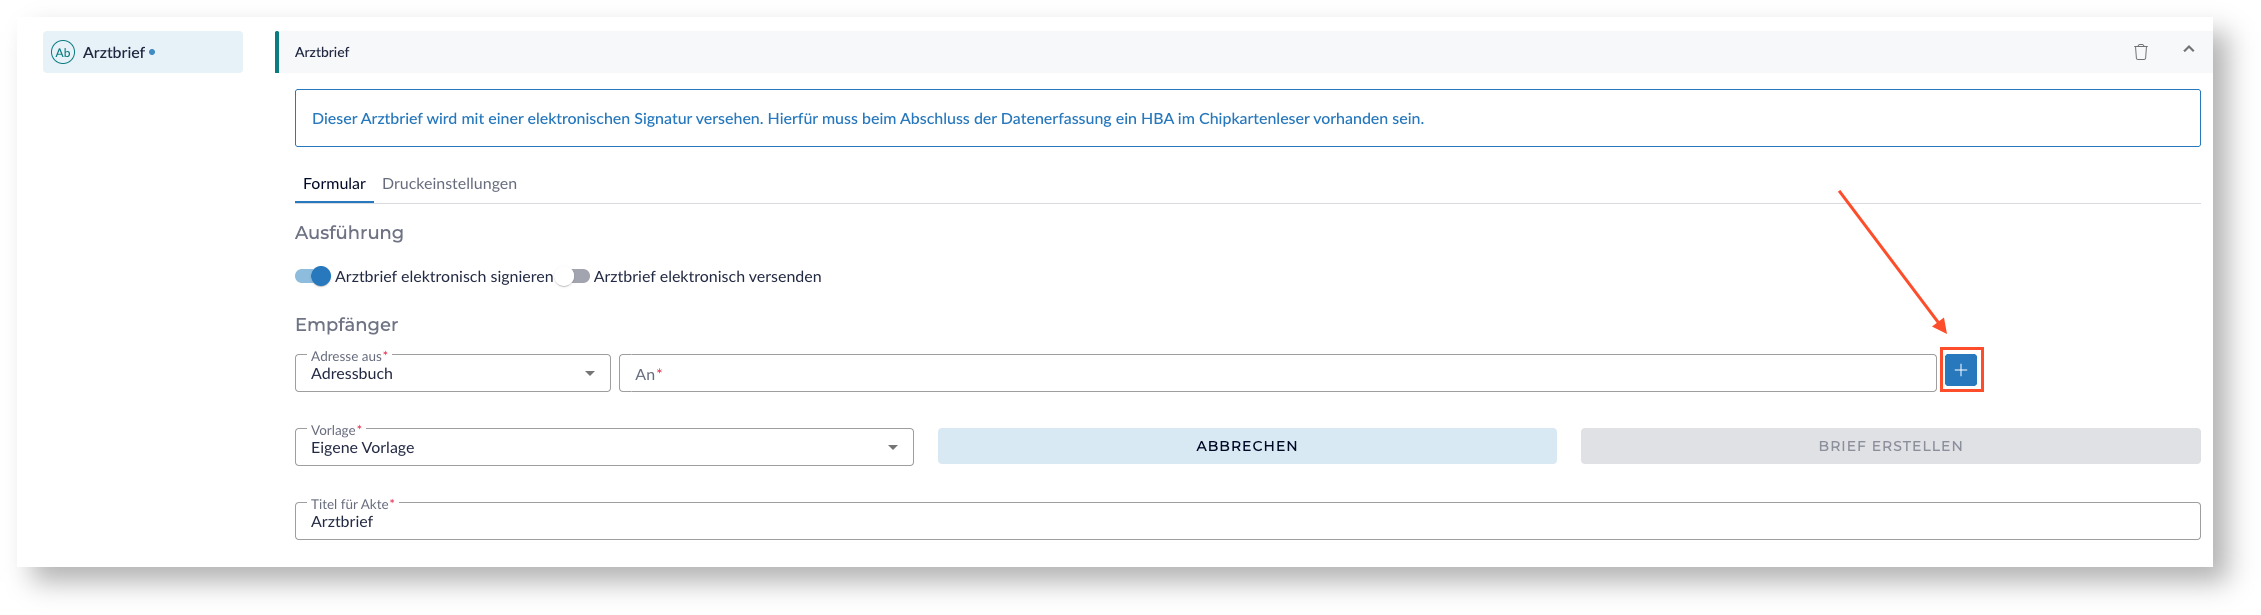Click into the 'Titel für Akte' field

point(1247,522)
